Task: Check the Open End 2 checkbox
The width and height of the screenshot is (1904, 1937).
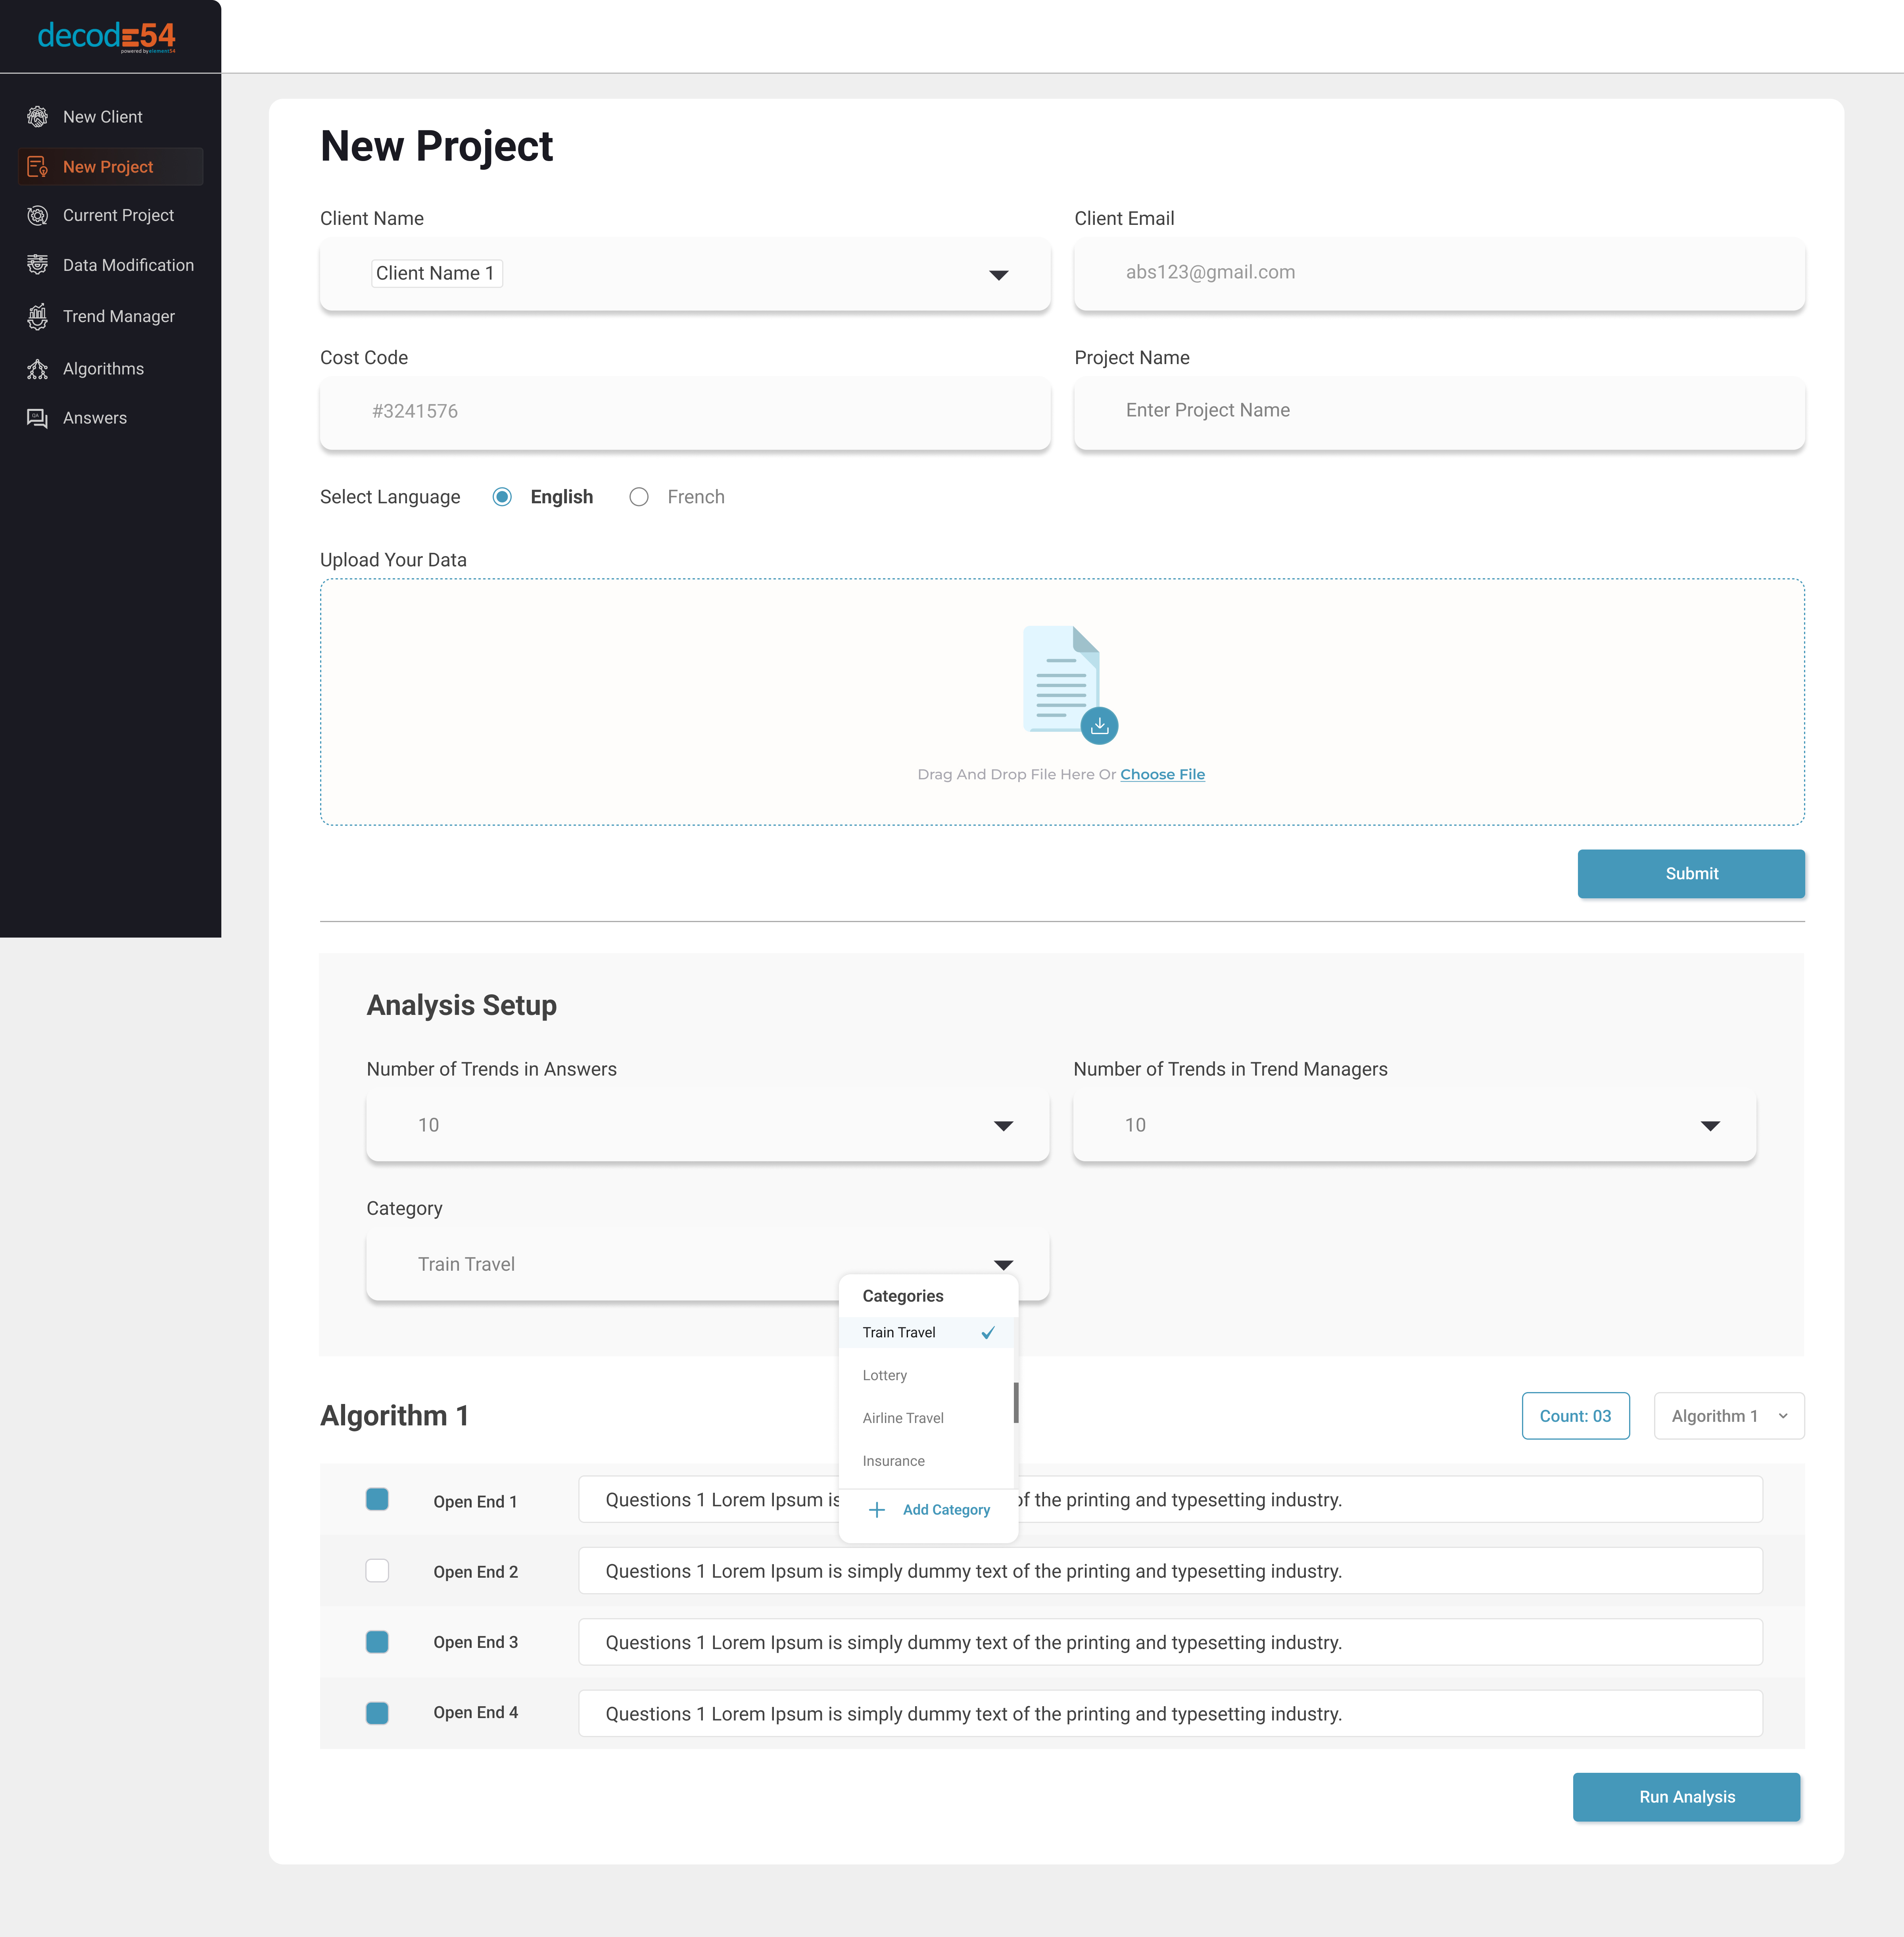Action: click(377, 1570)
